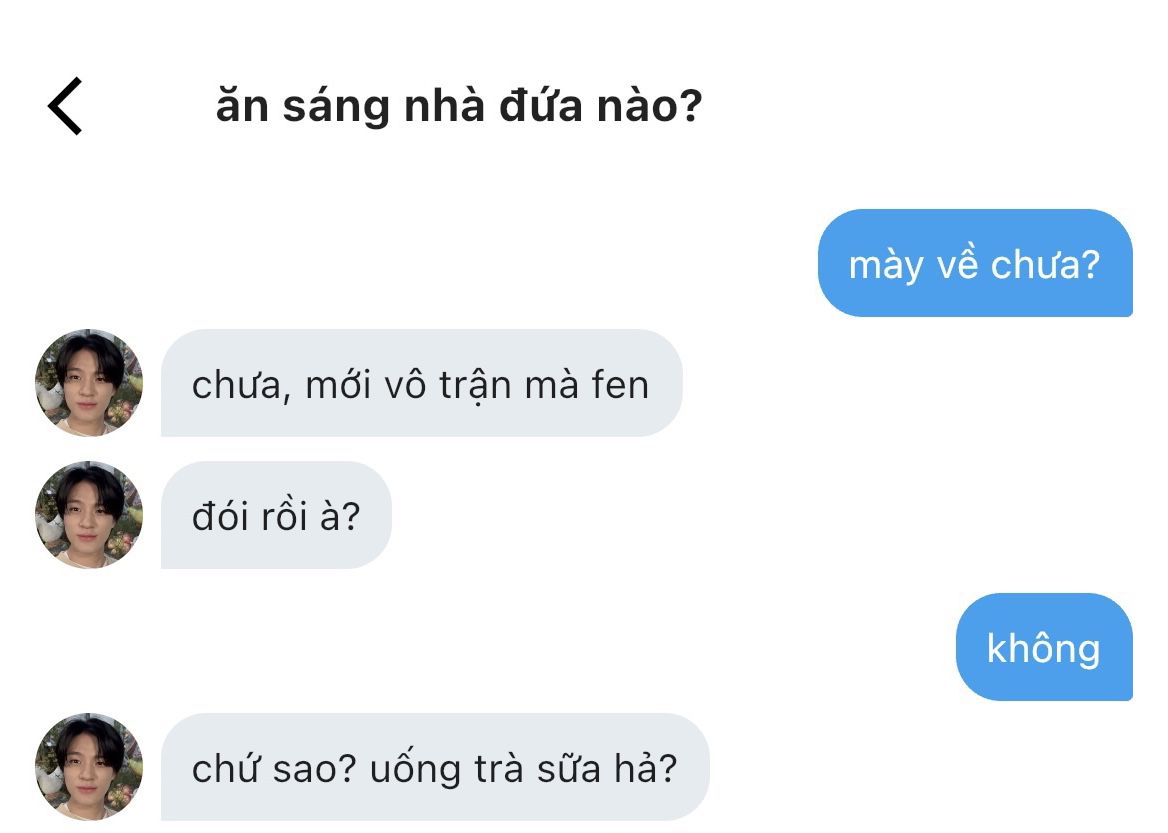1168x833 pixels.
Task: Tap the message "chưa, mới vô trận mà fen"
Action: click(x=420, y=384)
